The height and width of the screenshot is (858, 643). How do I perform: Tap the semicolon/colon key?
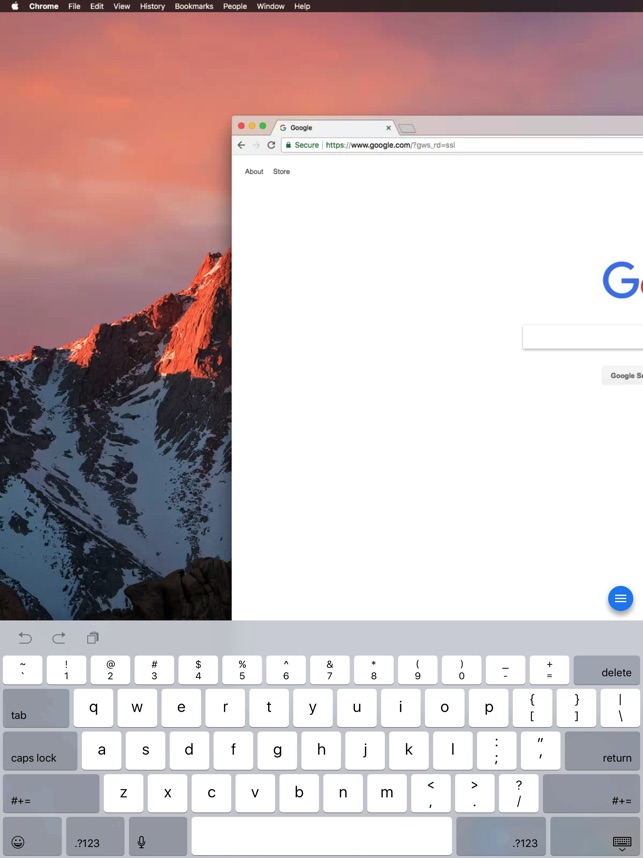pyautogui.click(x=496, y=750)
